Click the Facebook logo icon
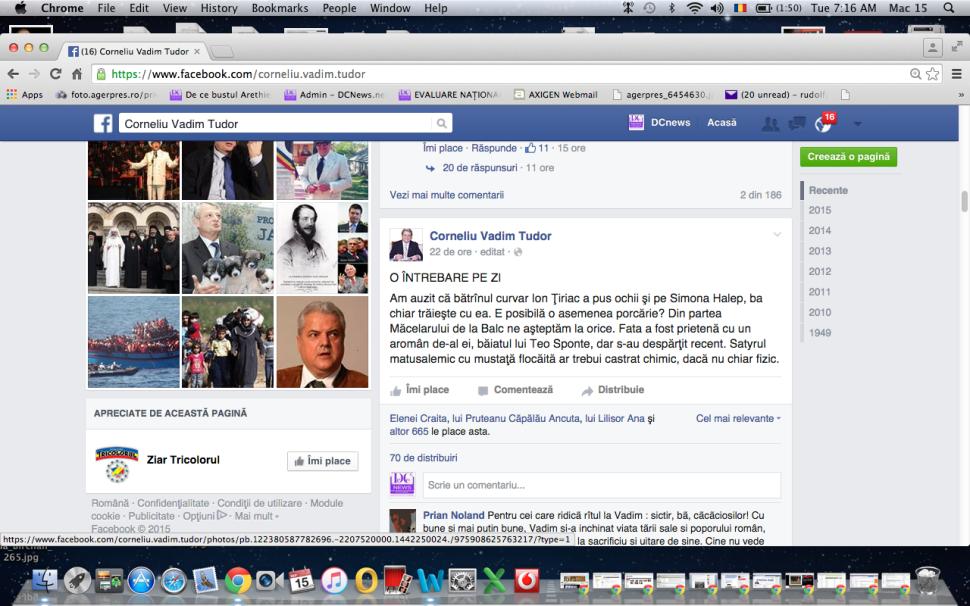 [x=102, y=123]
